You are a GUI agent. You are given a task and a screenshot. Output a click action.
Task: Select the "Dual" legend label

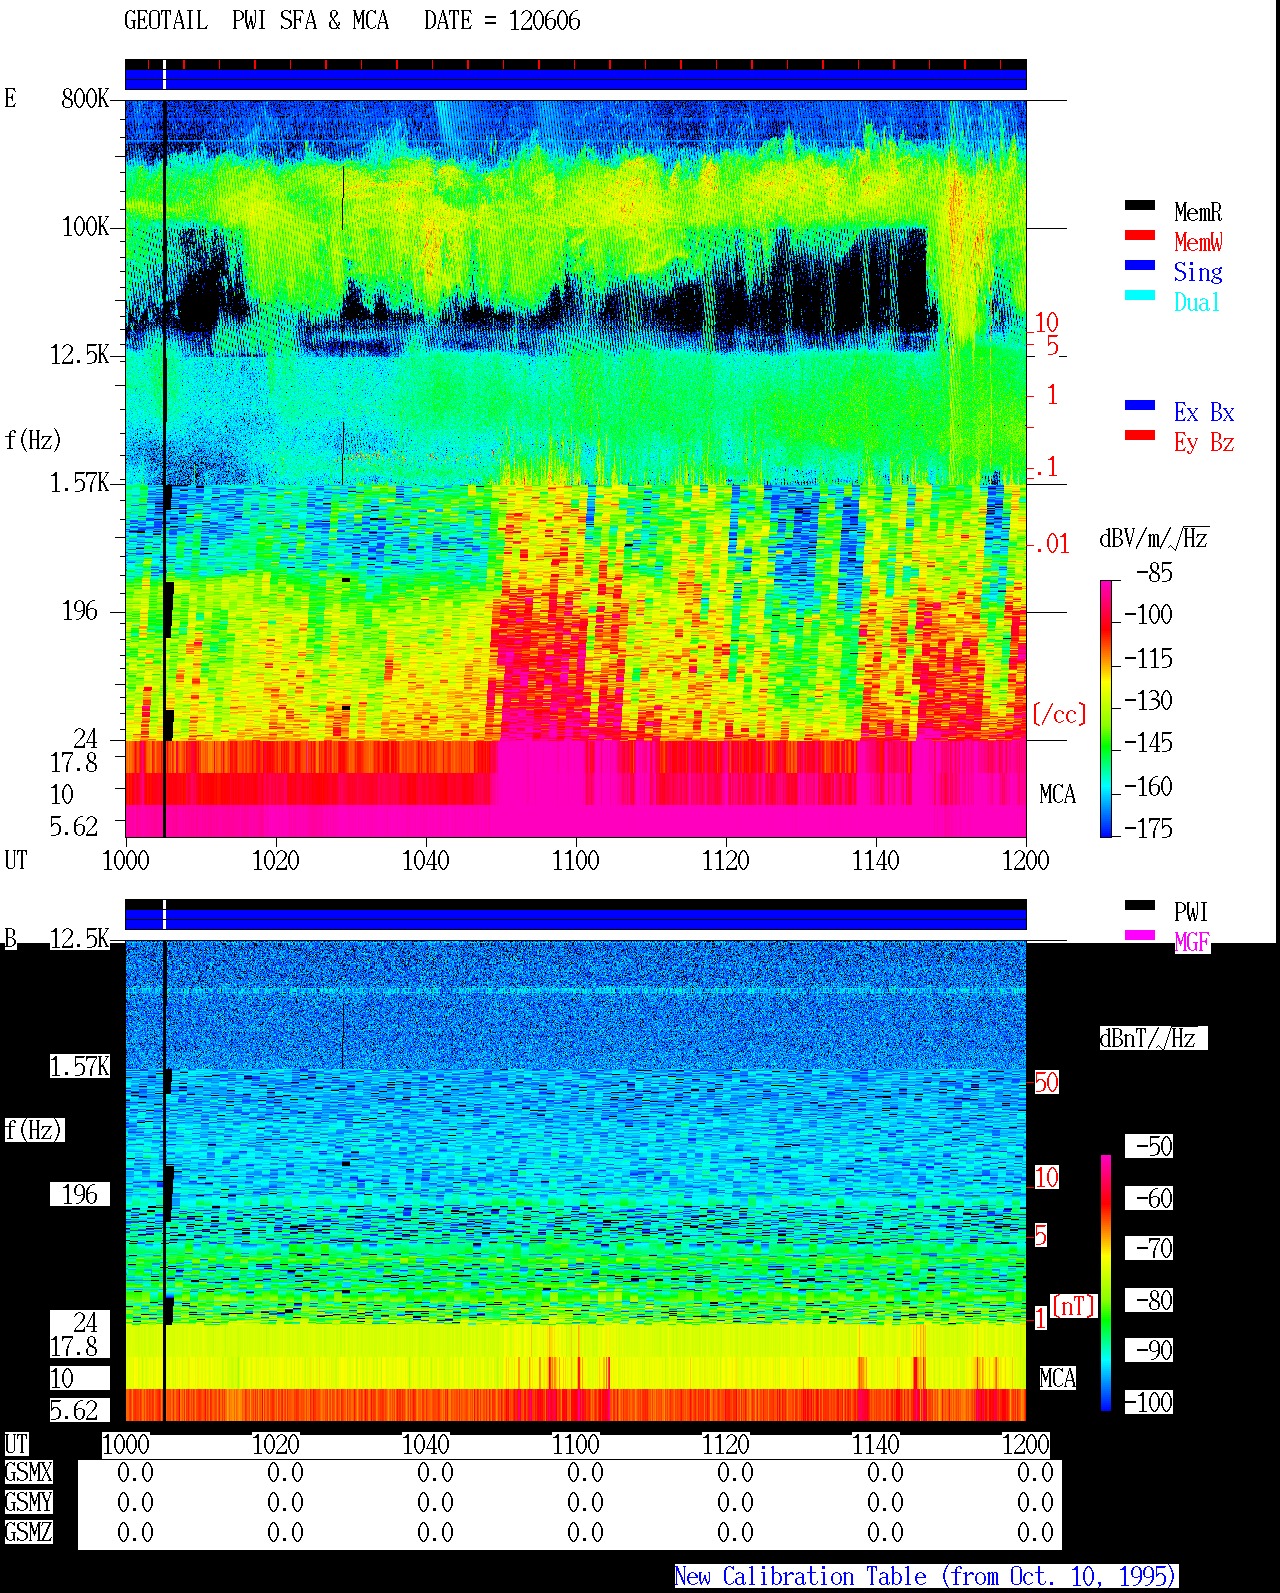click(1198, 302)
